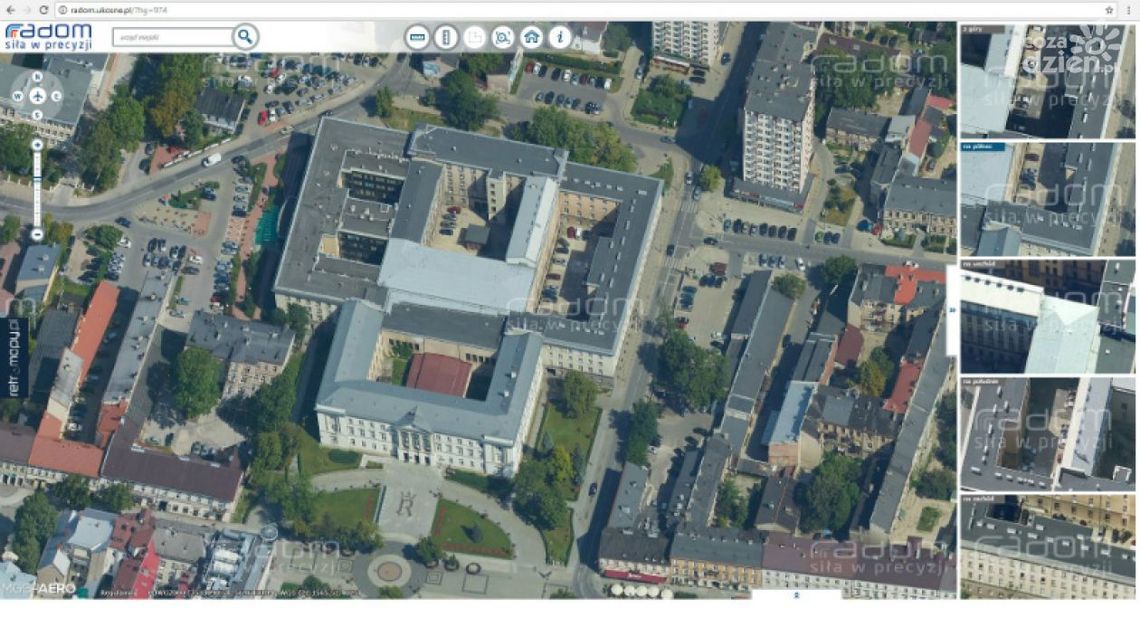Return to home map view
The height and width of the screenshot is (617, 1140).
click(x=532, y=37)
